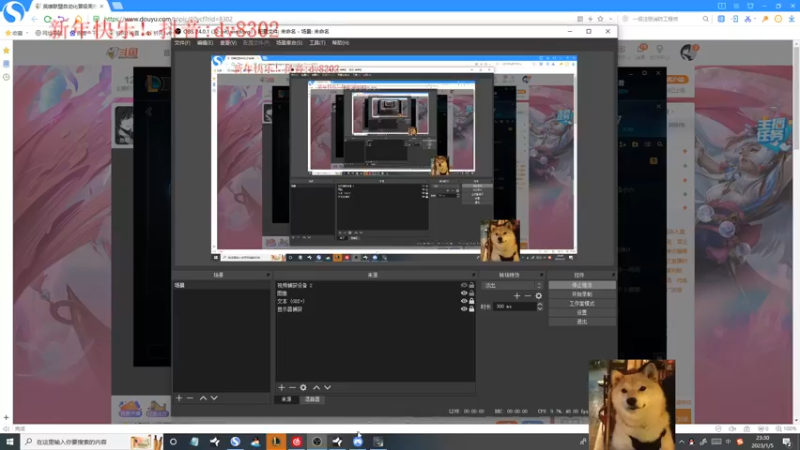This screenshot has height=450, width=800.
Task: Open source properties gear icon
Action: (x=303, y=387)
